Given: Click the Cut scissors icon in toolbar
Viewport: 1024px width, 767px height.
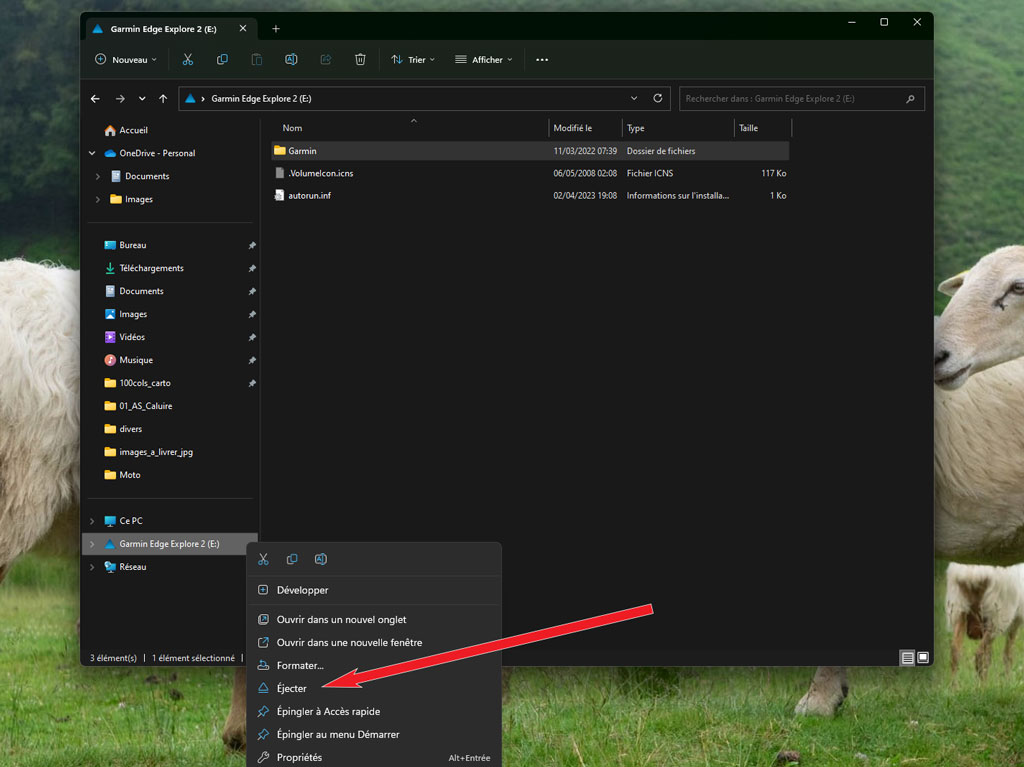Looking at the screenshot, I should click(x=187, y=60).
